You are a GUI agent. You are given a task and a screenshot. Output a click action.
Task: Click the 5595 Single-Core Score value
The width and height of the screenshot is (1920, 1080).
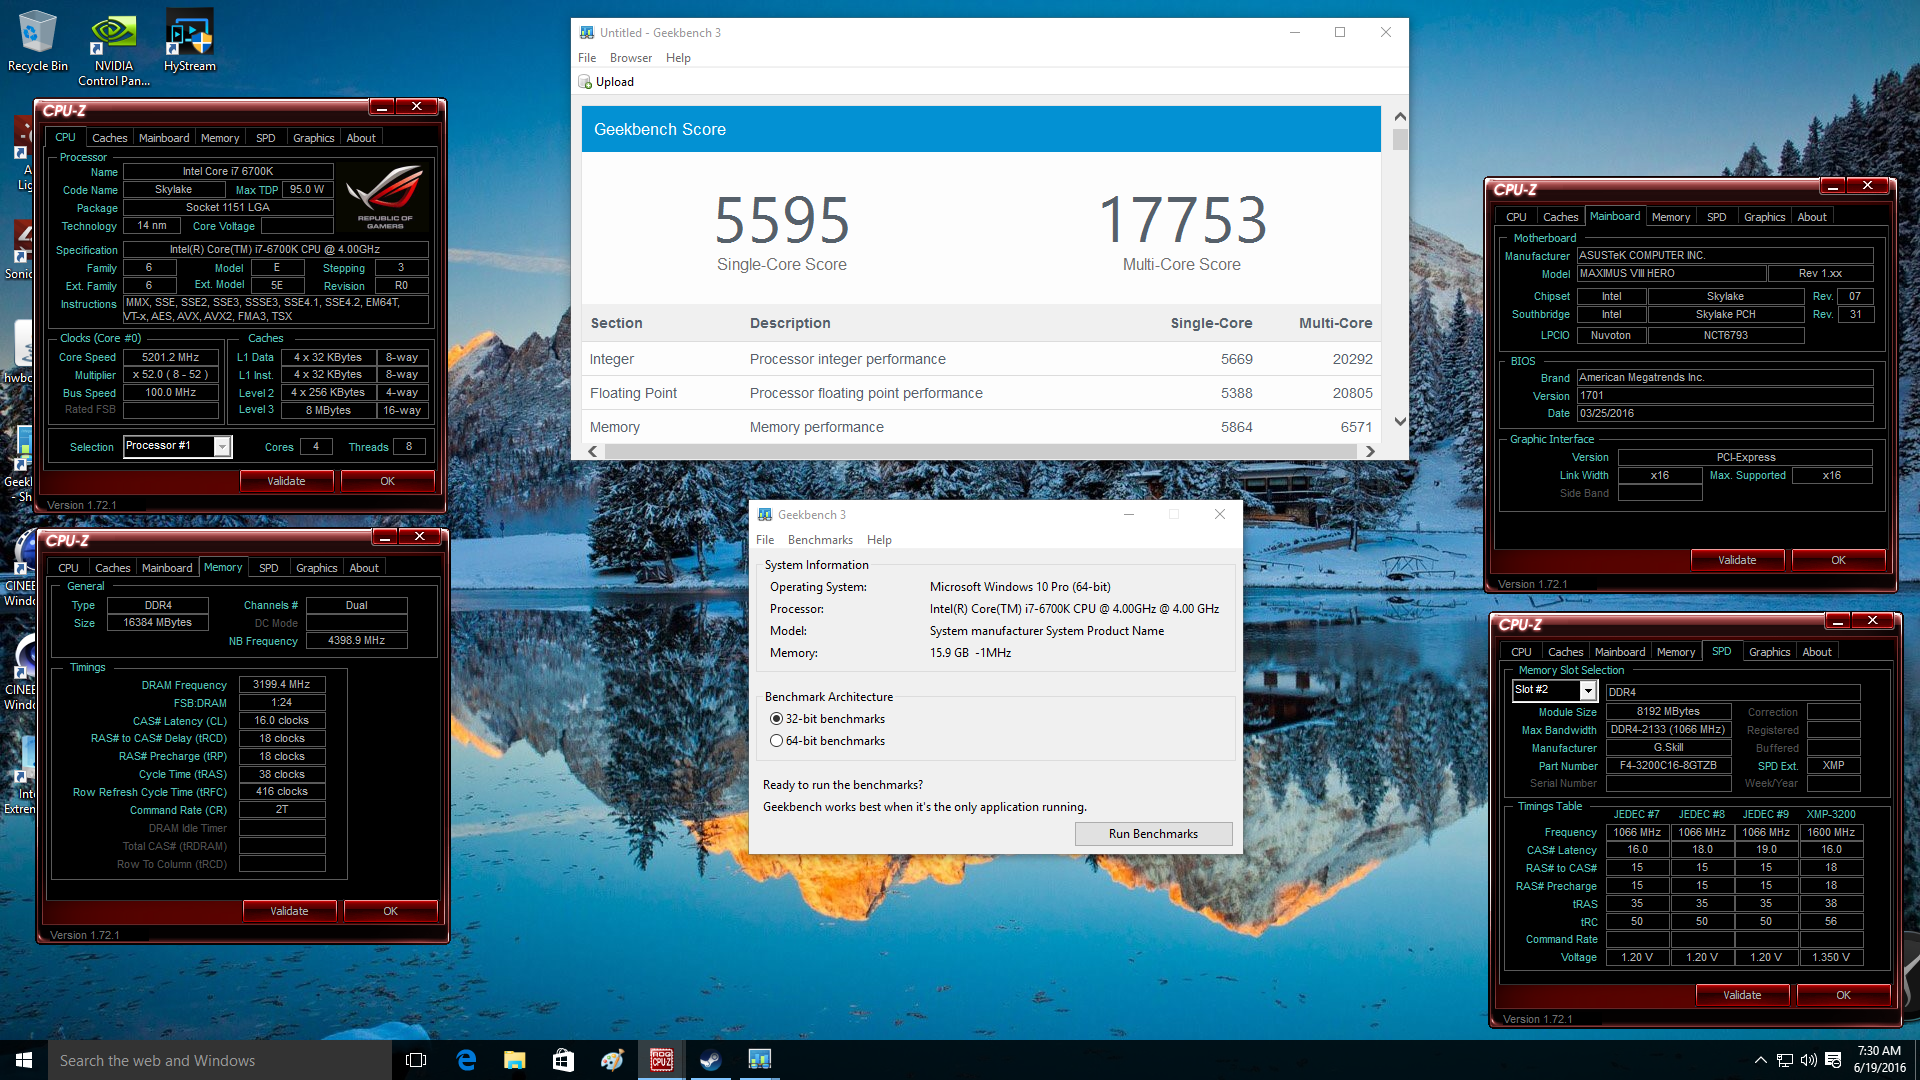point(782,221)
